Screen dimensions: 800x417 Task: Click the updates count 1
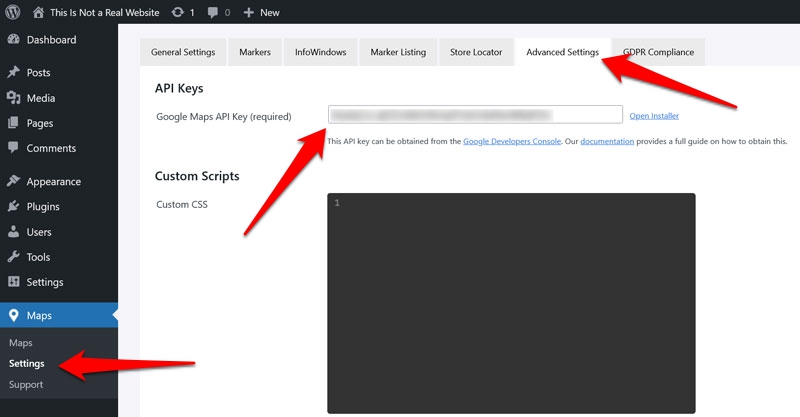tap(192, 13)
